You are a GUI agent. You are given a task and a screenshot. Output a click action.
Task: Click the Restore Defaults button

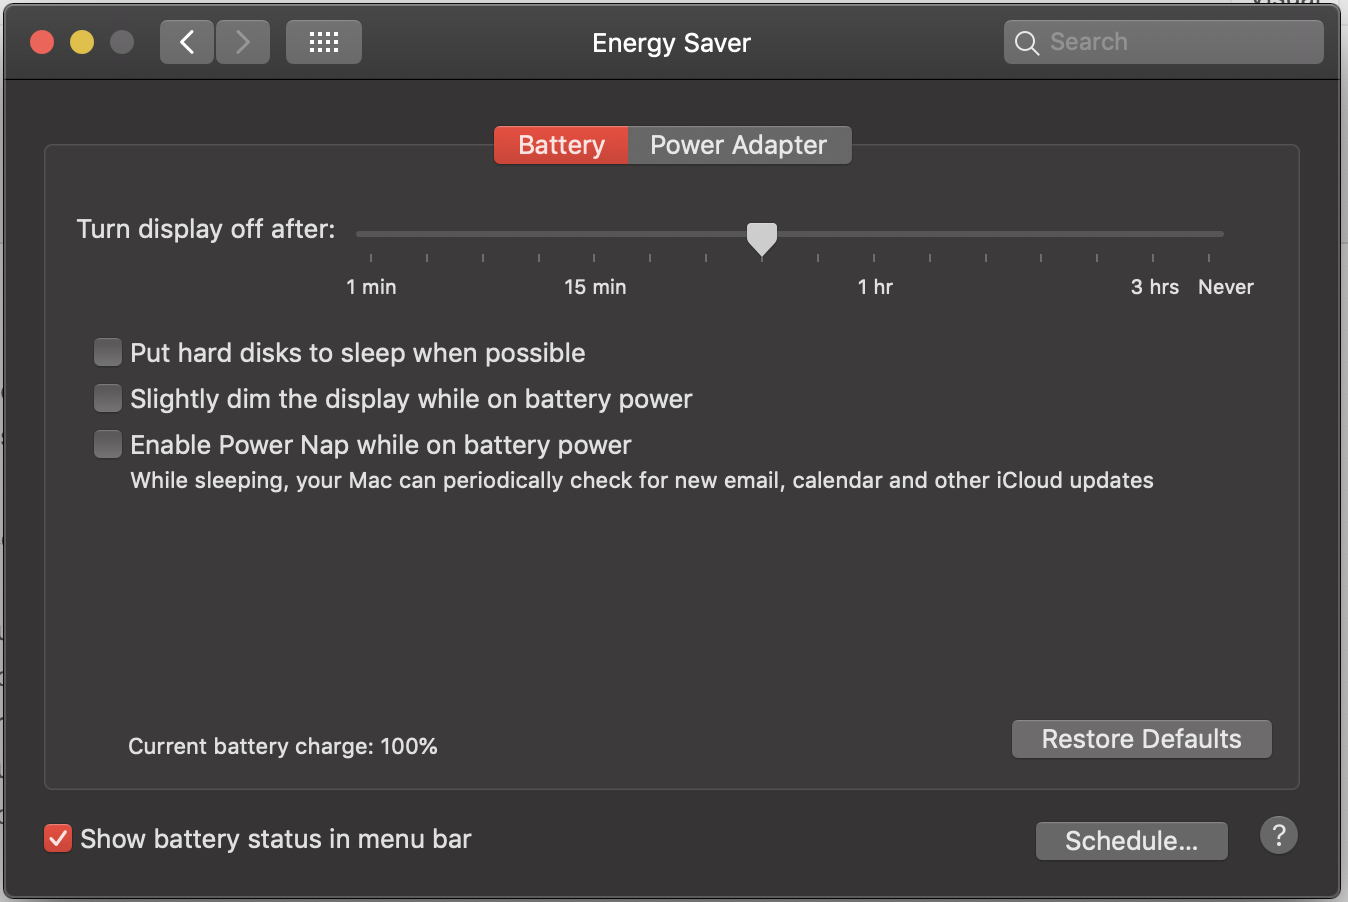[x=1140, y=738]
